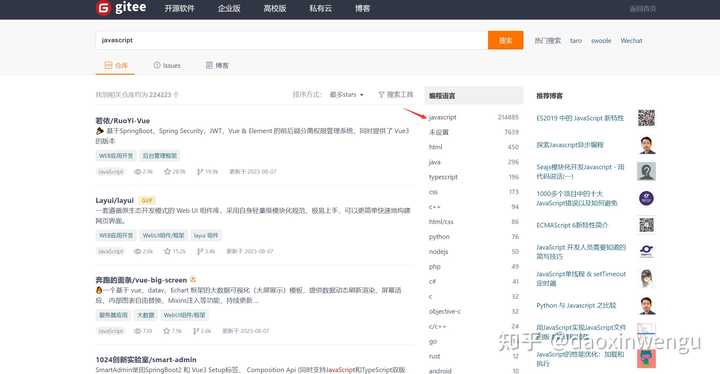
Task: Click the QR thumbnail beside ES2019 blog
Action: coord(646,118)
